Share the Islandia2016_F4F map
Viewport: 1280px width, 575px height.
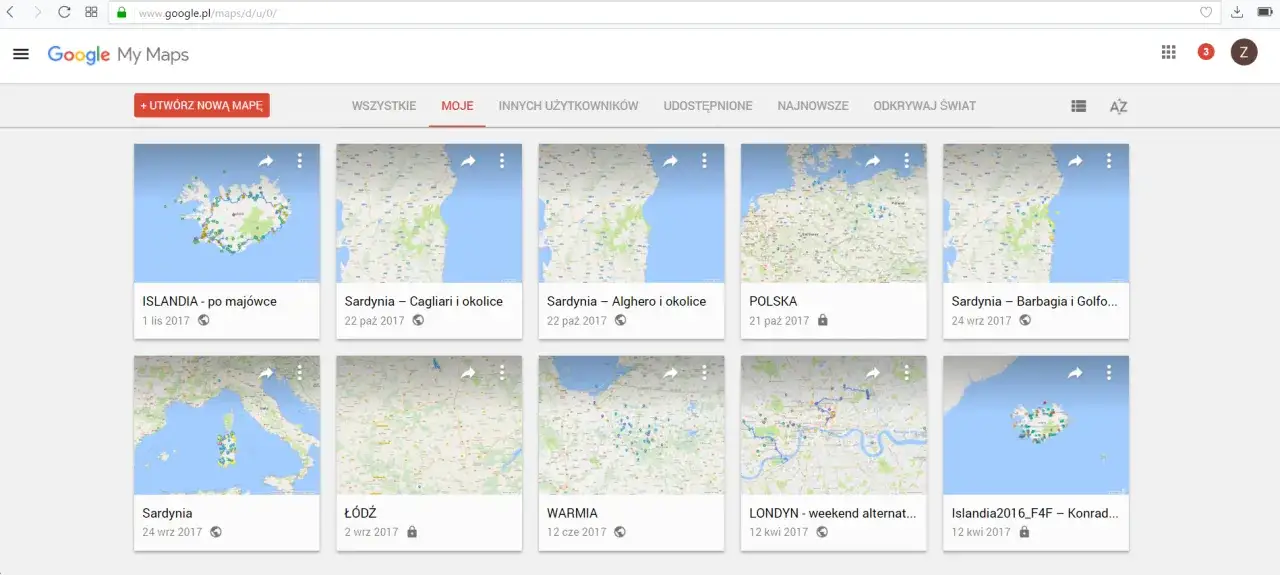(1075, 373)
